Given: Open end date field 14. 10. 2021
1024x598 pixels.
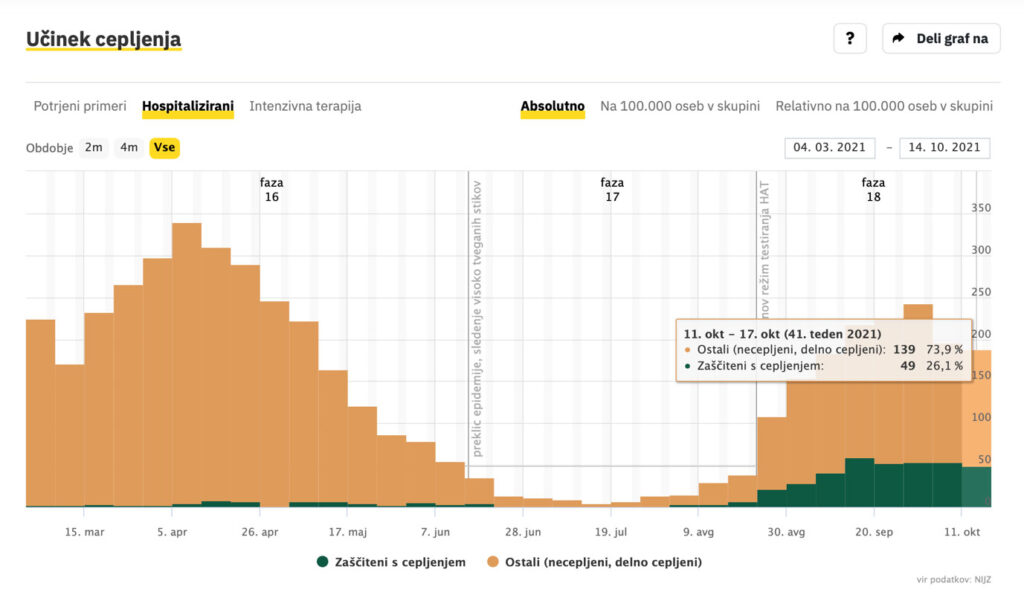Looking at the screenshot, I should point(944,148).
